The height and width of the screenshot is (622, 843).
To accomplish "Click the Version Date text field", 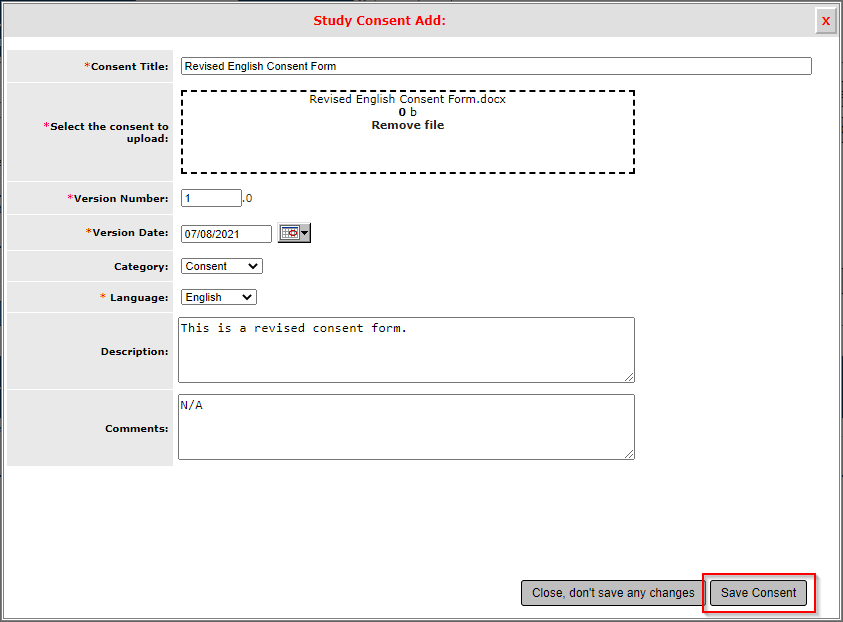I will click(x=226, y=234).
